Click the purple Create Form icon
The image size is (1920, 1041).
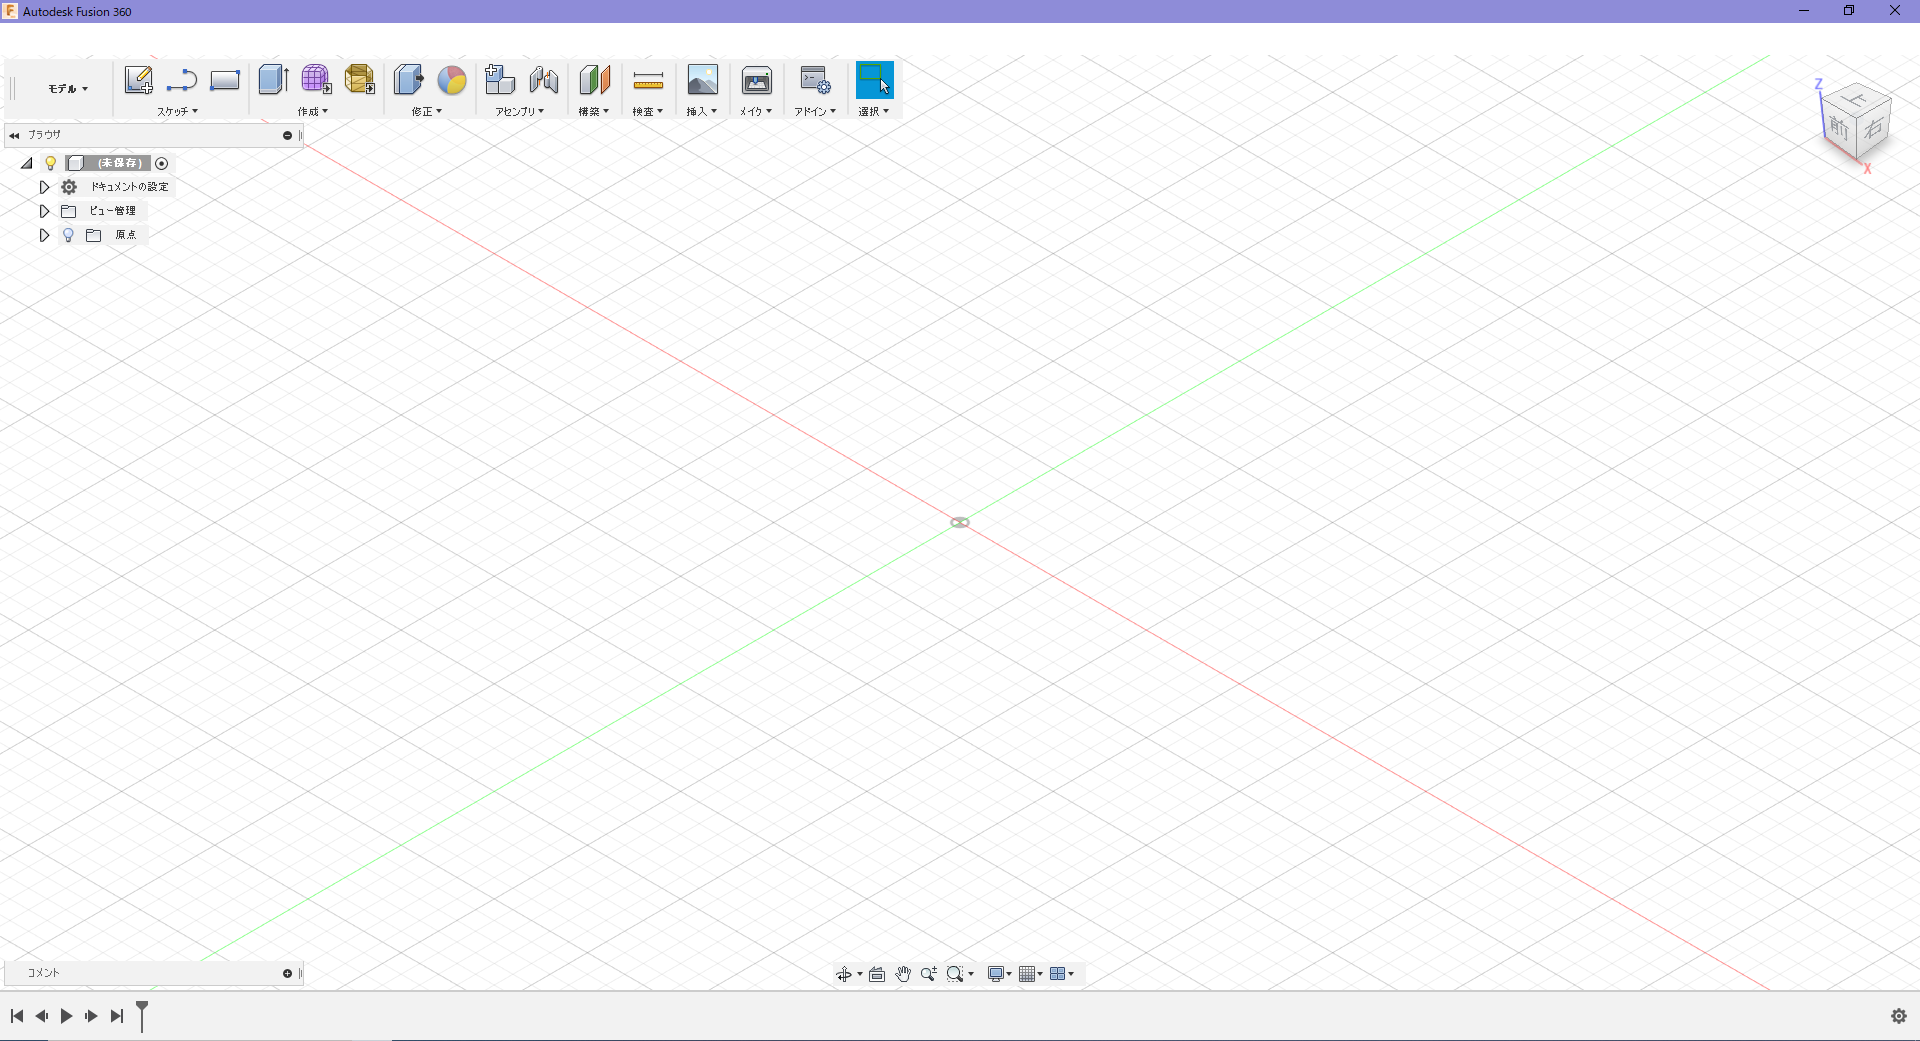[316, 80]
